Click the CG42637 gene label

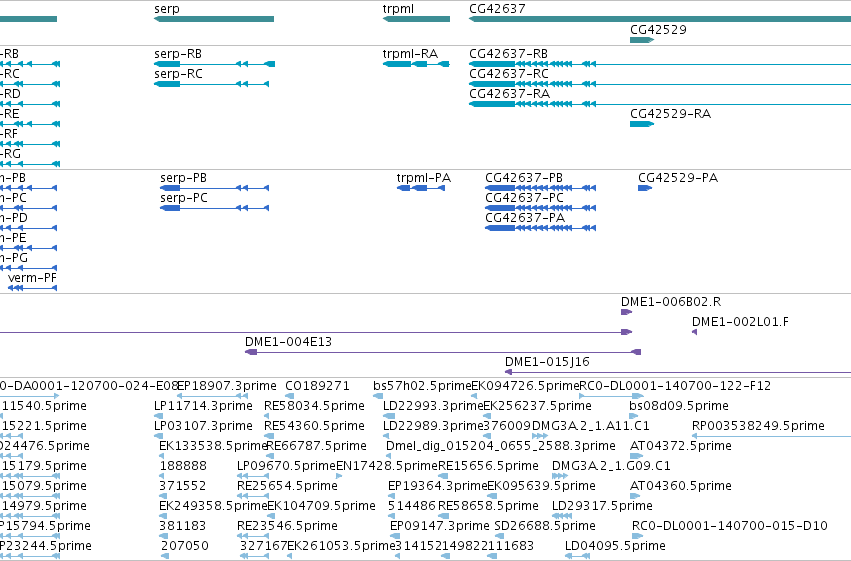click(x=497, y=9)
